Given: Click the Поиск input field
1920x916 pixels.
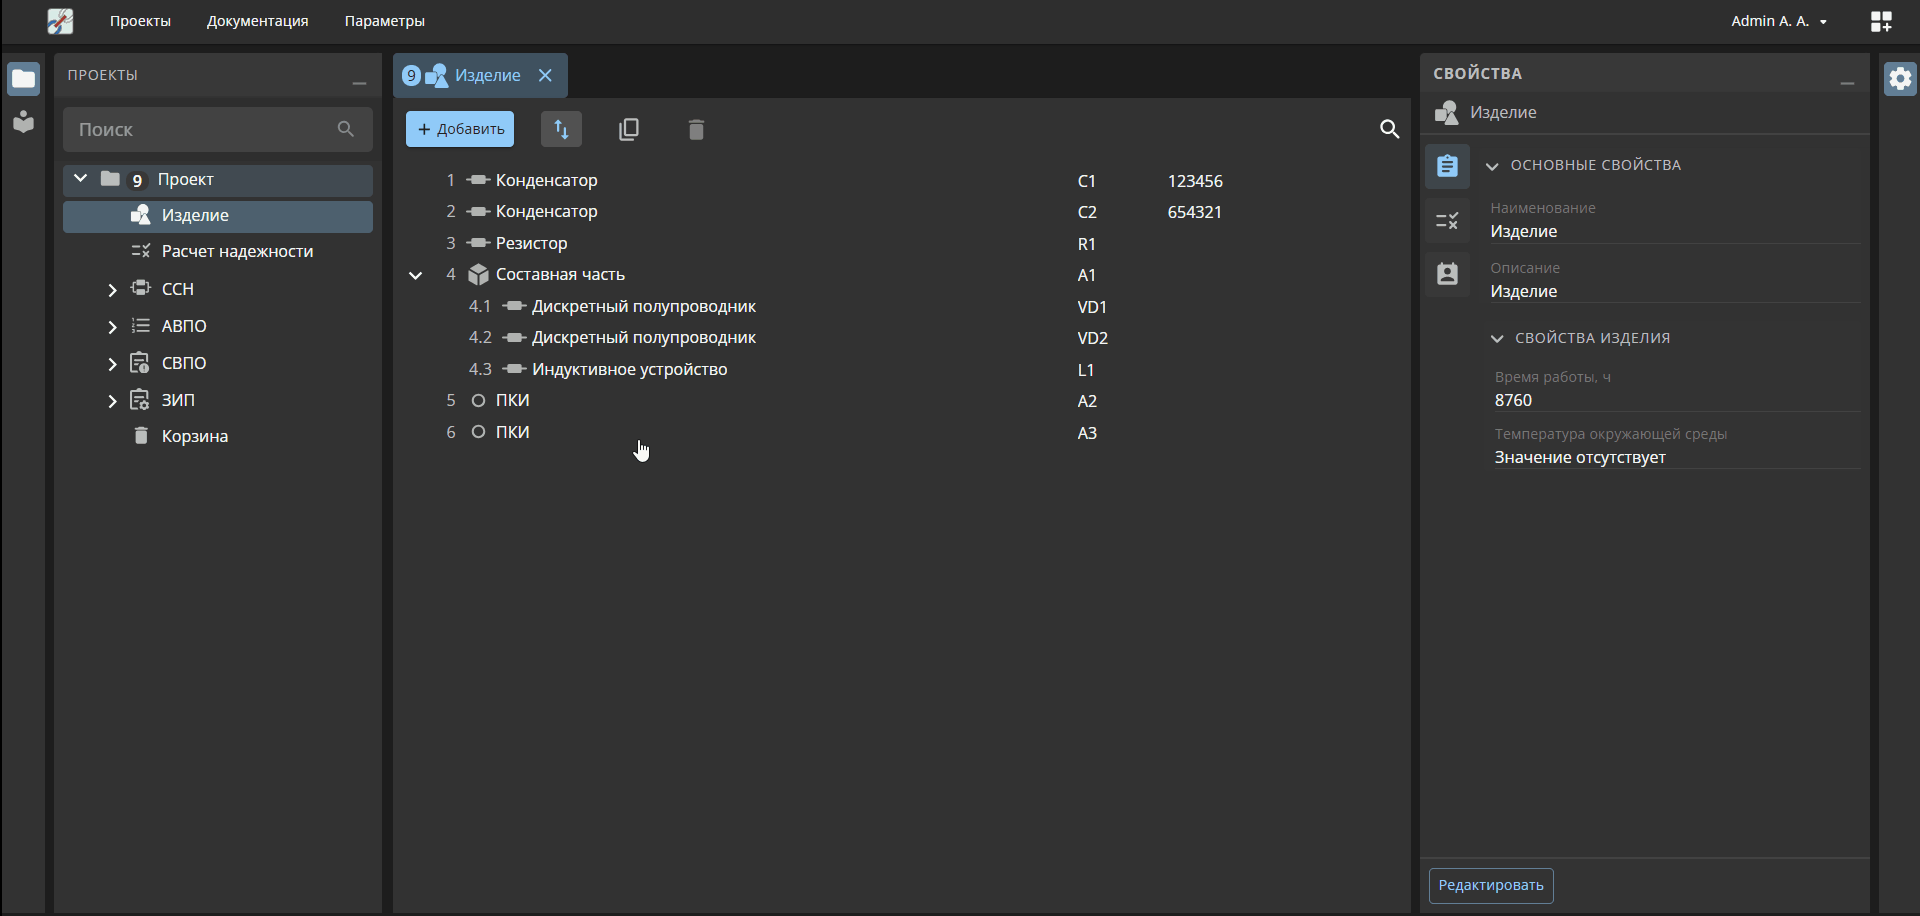Looking at the screenshot, I should [218, 129].
